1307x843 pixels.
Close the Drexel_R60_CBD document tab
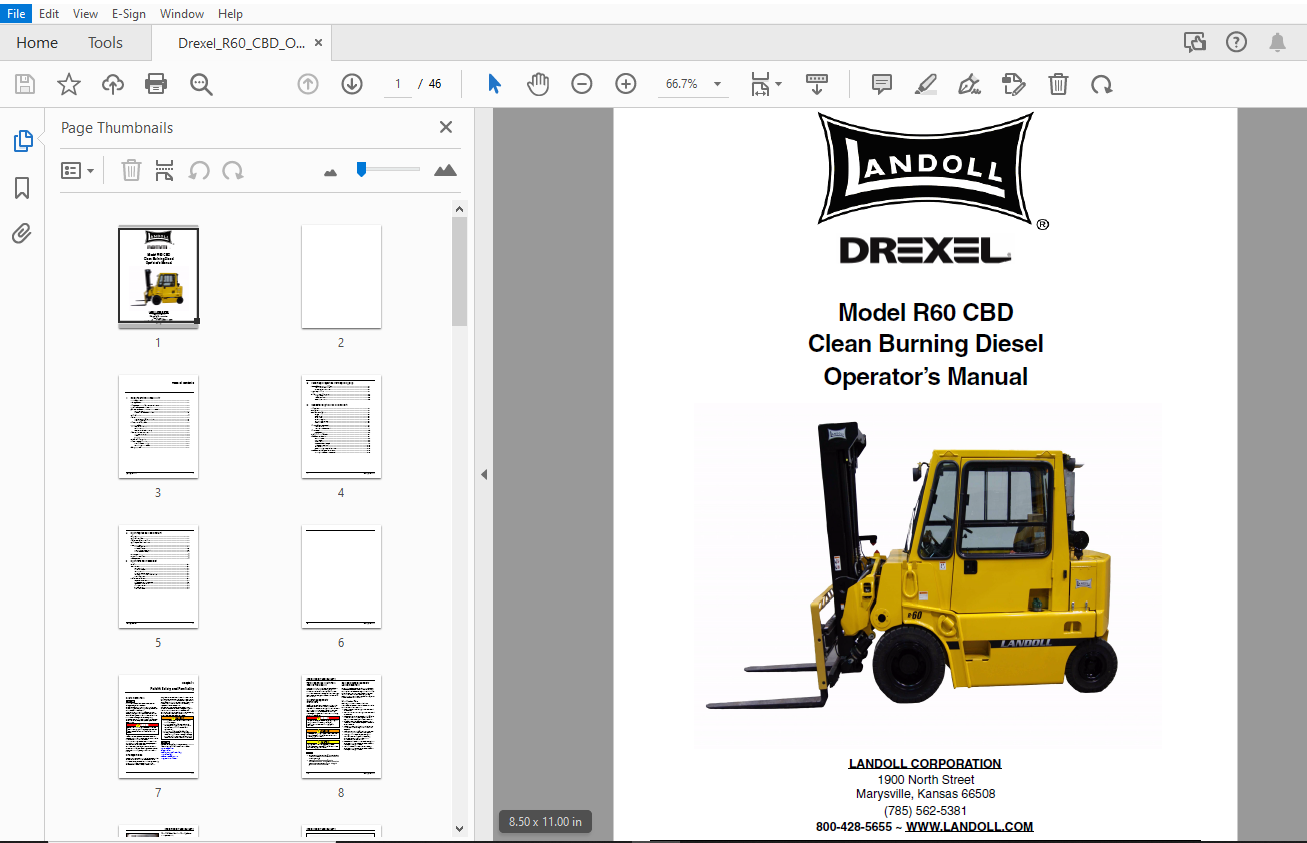pos(318,43)
